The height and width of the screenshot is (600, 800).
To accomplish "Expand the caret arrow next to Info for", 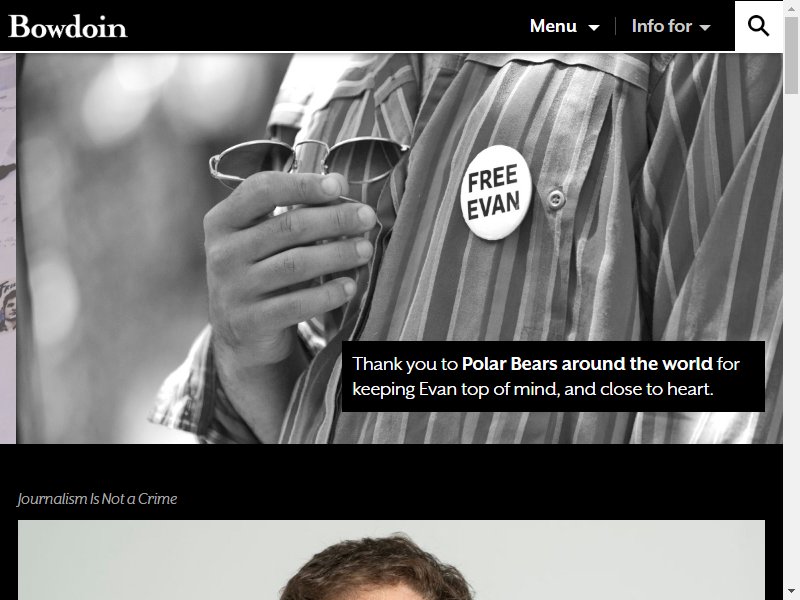I will click(x=705, y=28).
